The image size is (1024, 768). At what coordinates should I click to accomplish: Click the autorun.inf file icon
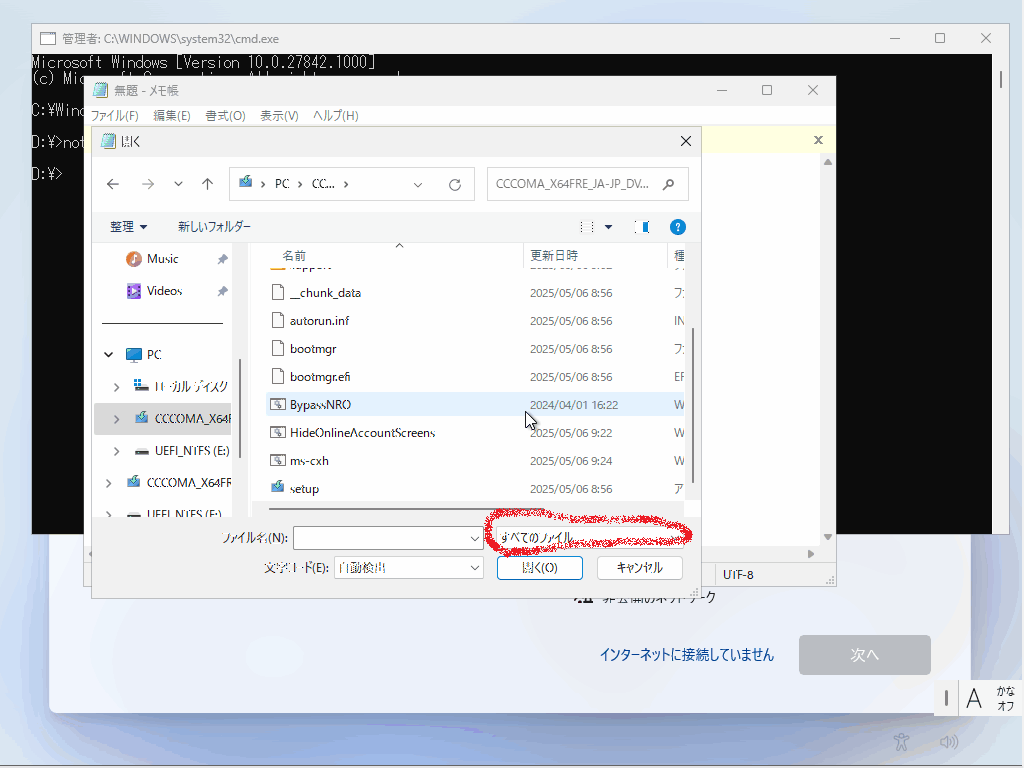pyautogui.click(x=278, y=320)
